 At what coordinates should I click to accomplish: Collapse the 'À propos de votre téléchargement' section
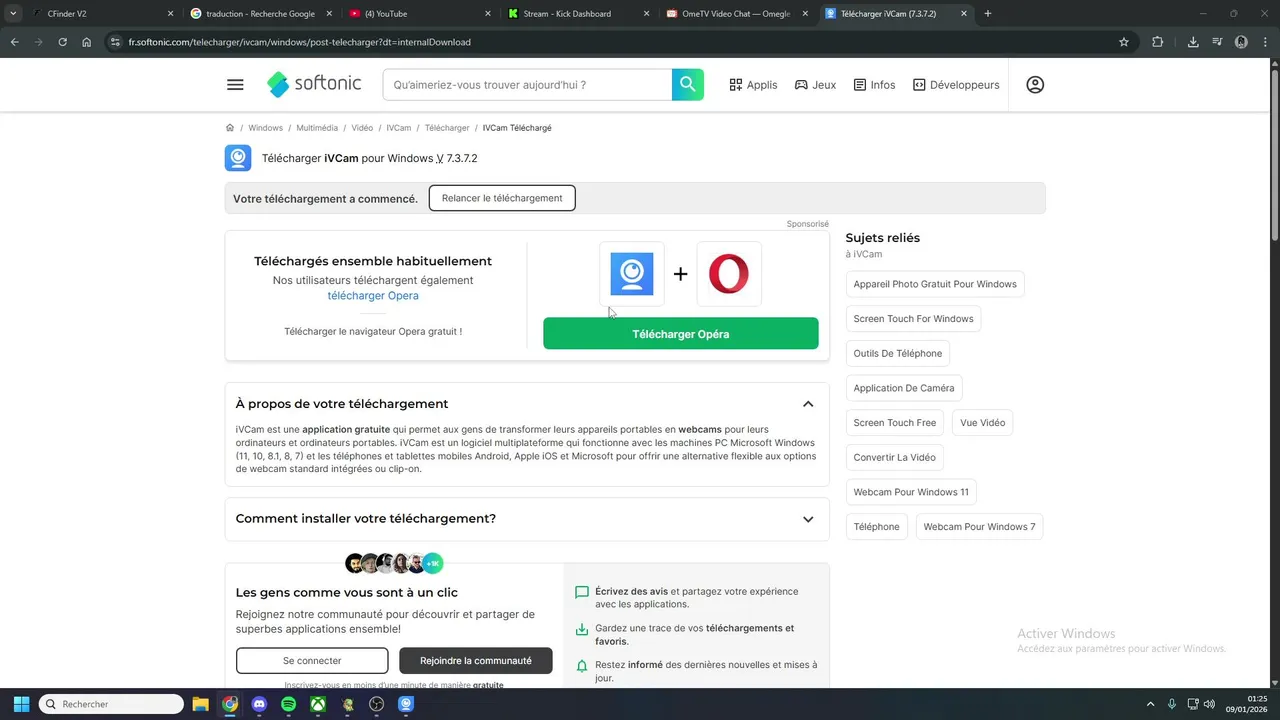808,404
